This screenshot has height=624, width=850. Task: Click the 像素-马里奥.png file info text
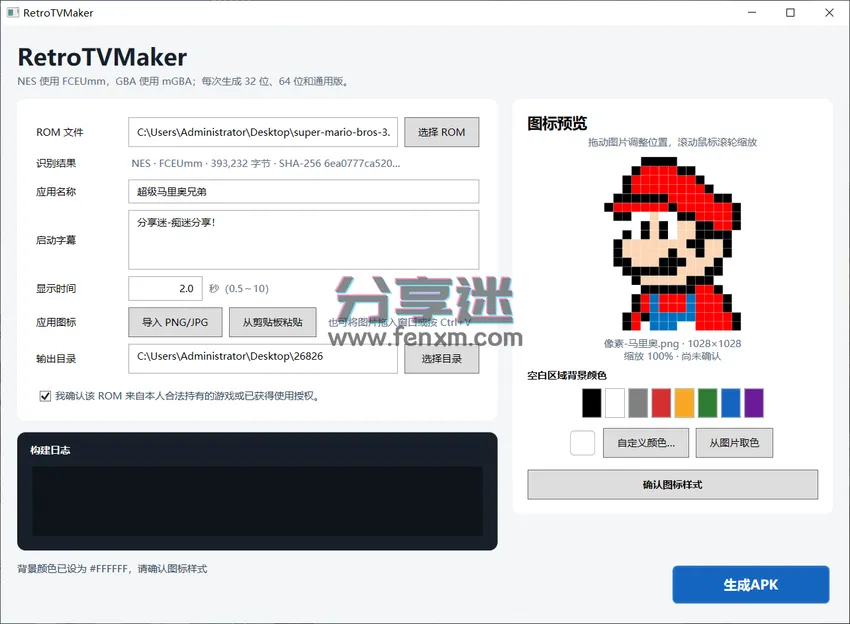coord(673,343)
